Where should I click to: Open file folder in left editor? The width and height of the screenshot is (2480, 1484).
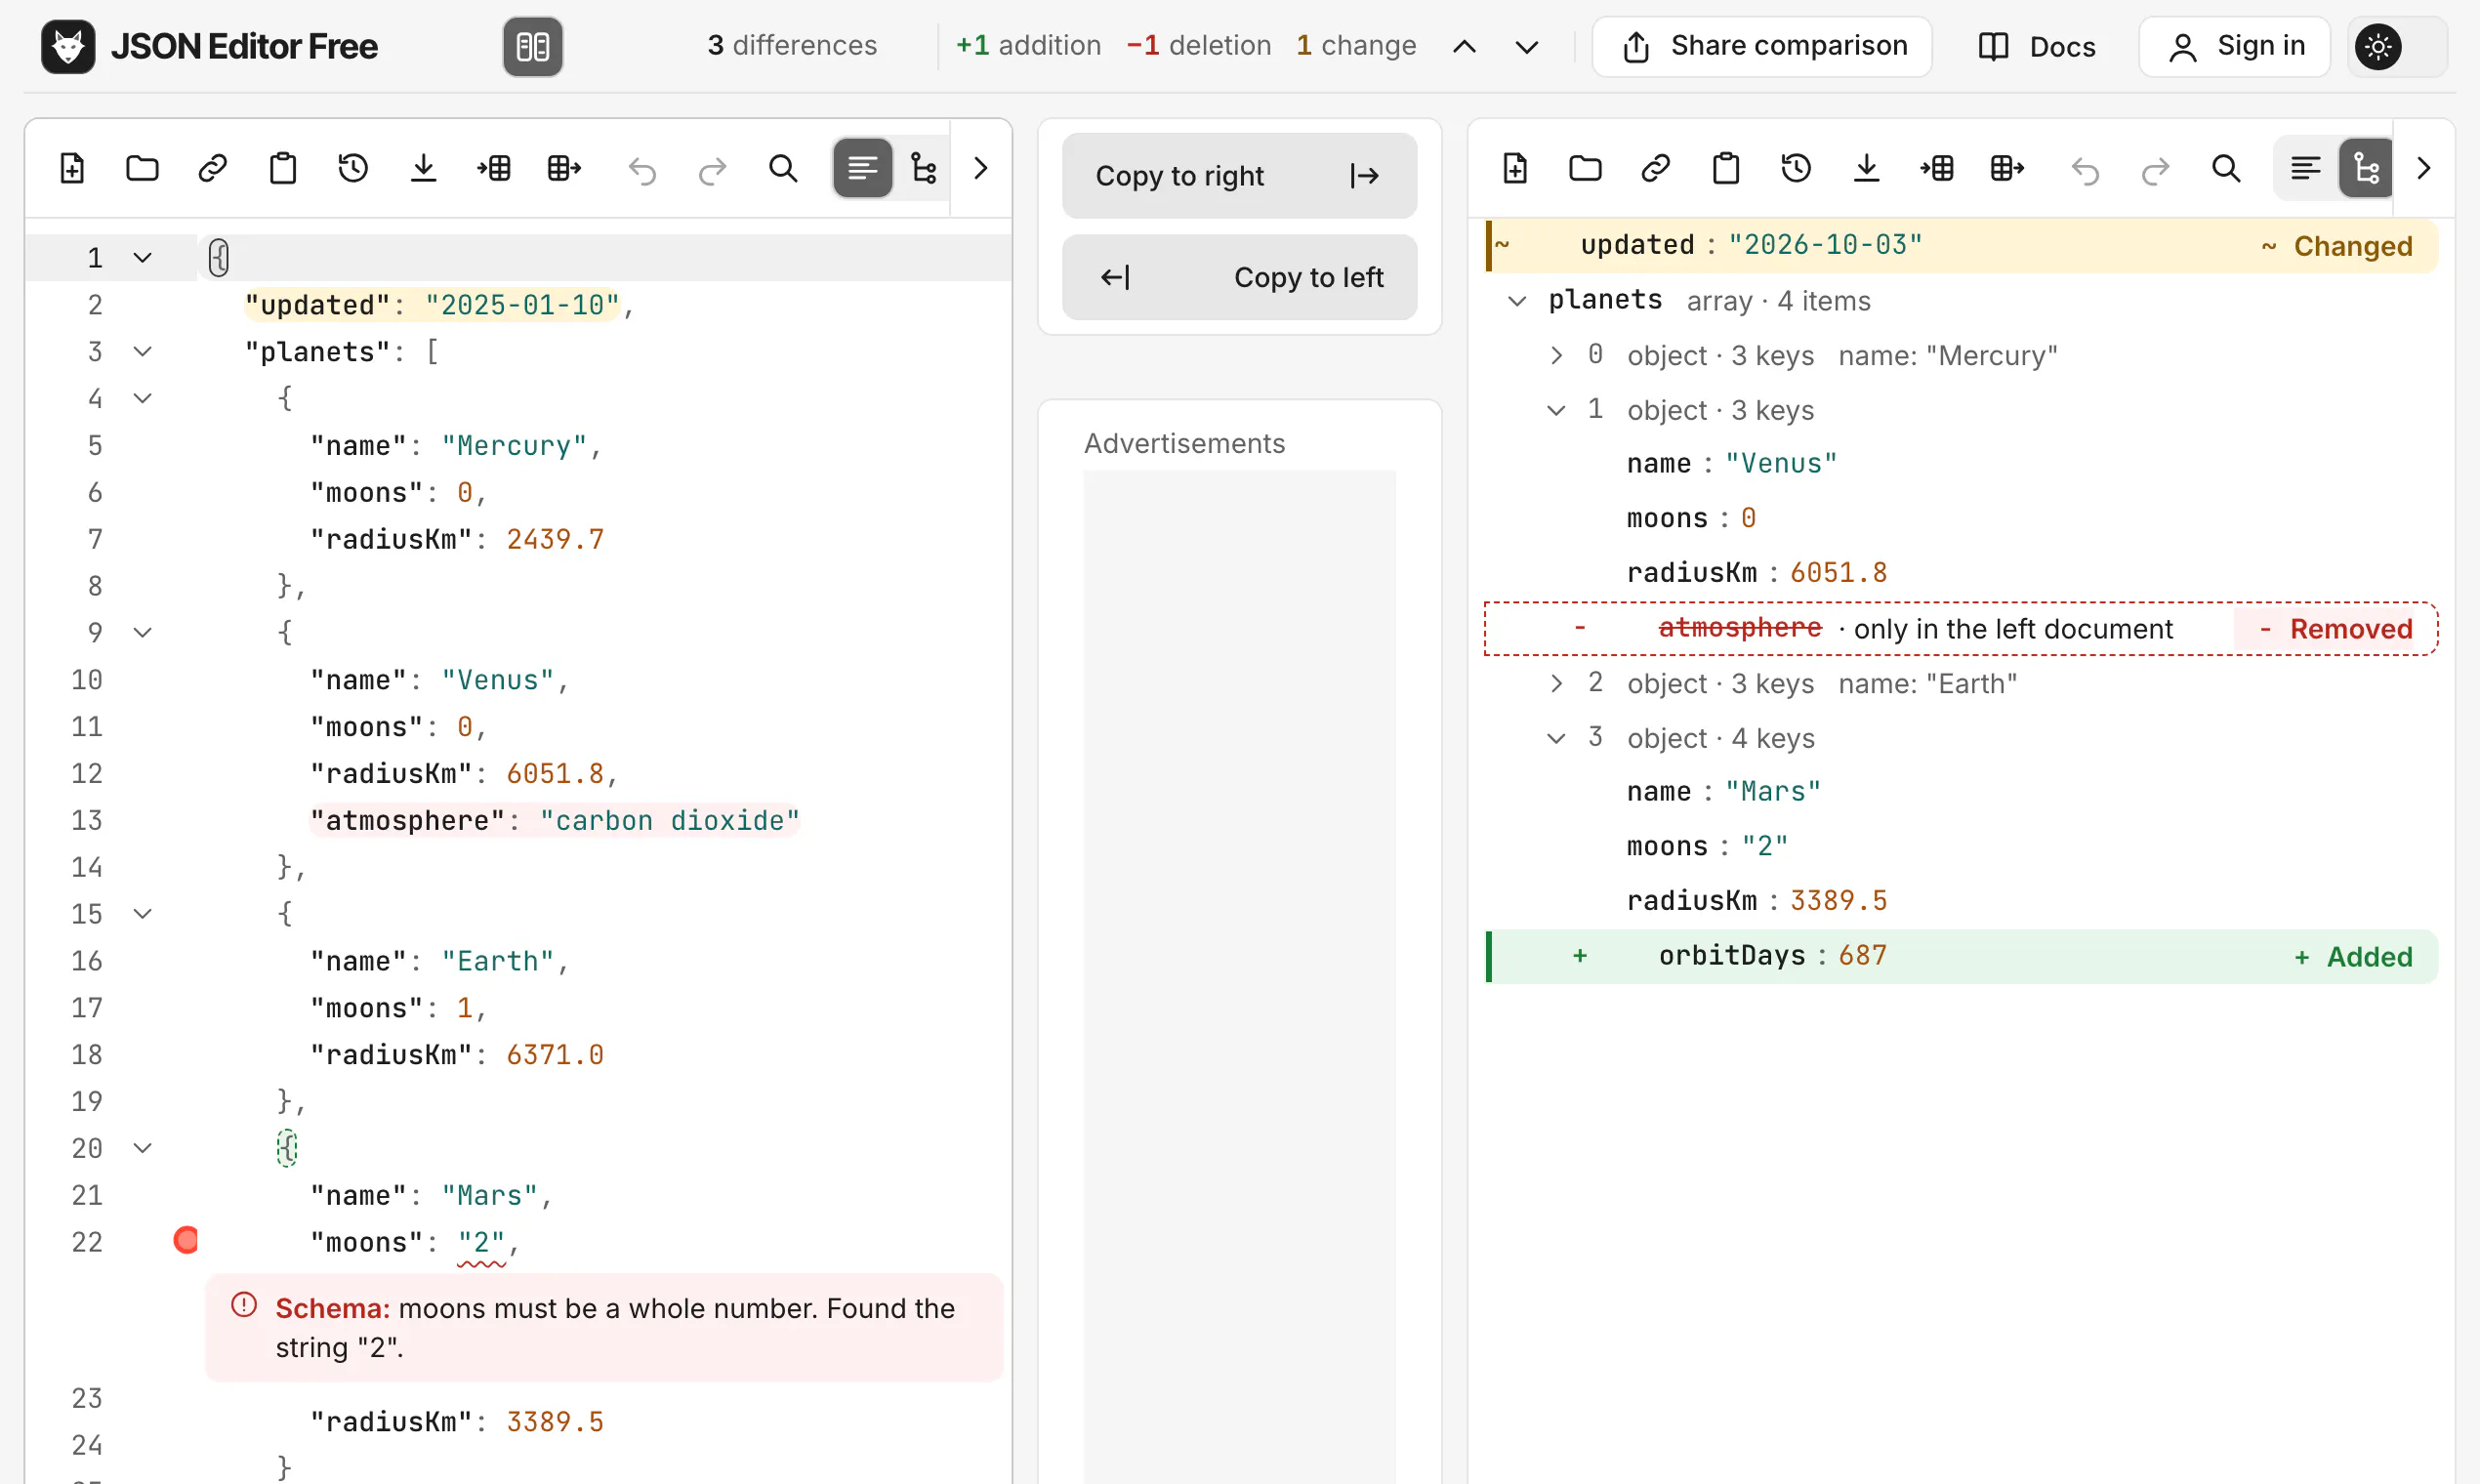pos(142,168)
